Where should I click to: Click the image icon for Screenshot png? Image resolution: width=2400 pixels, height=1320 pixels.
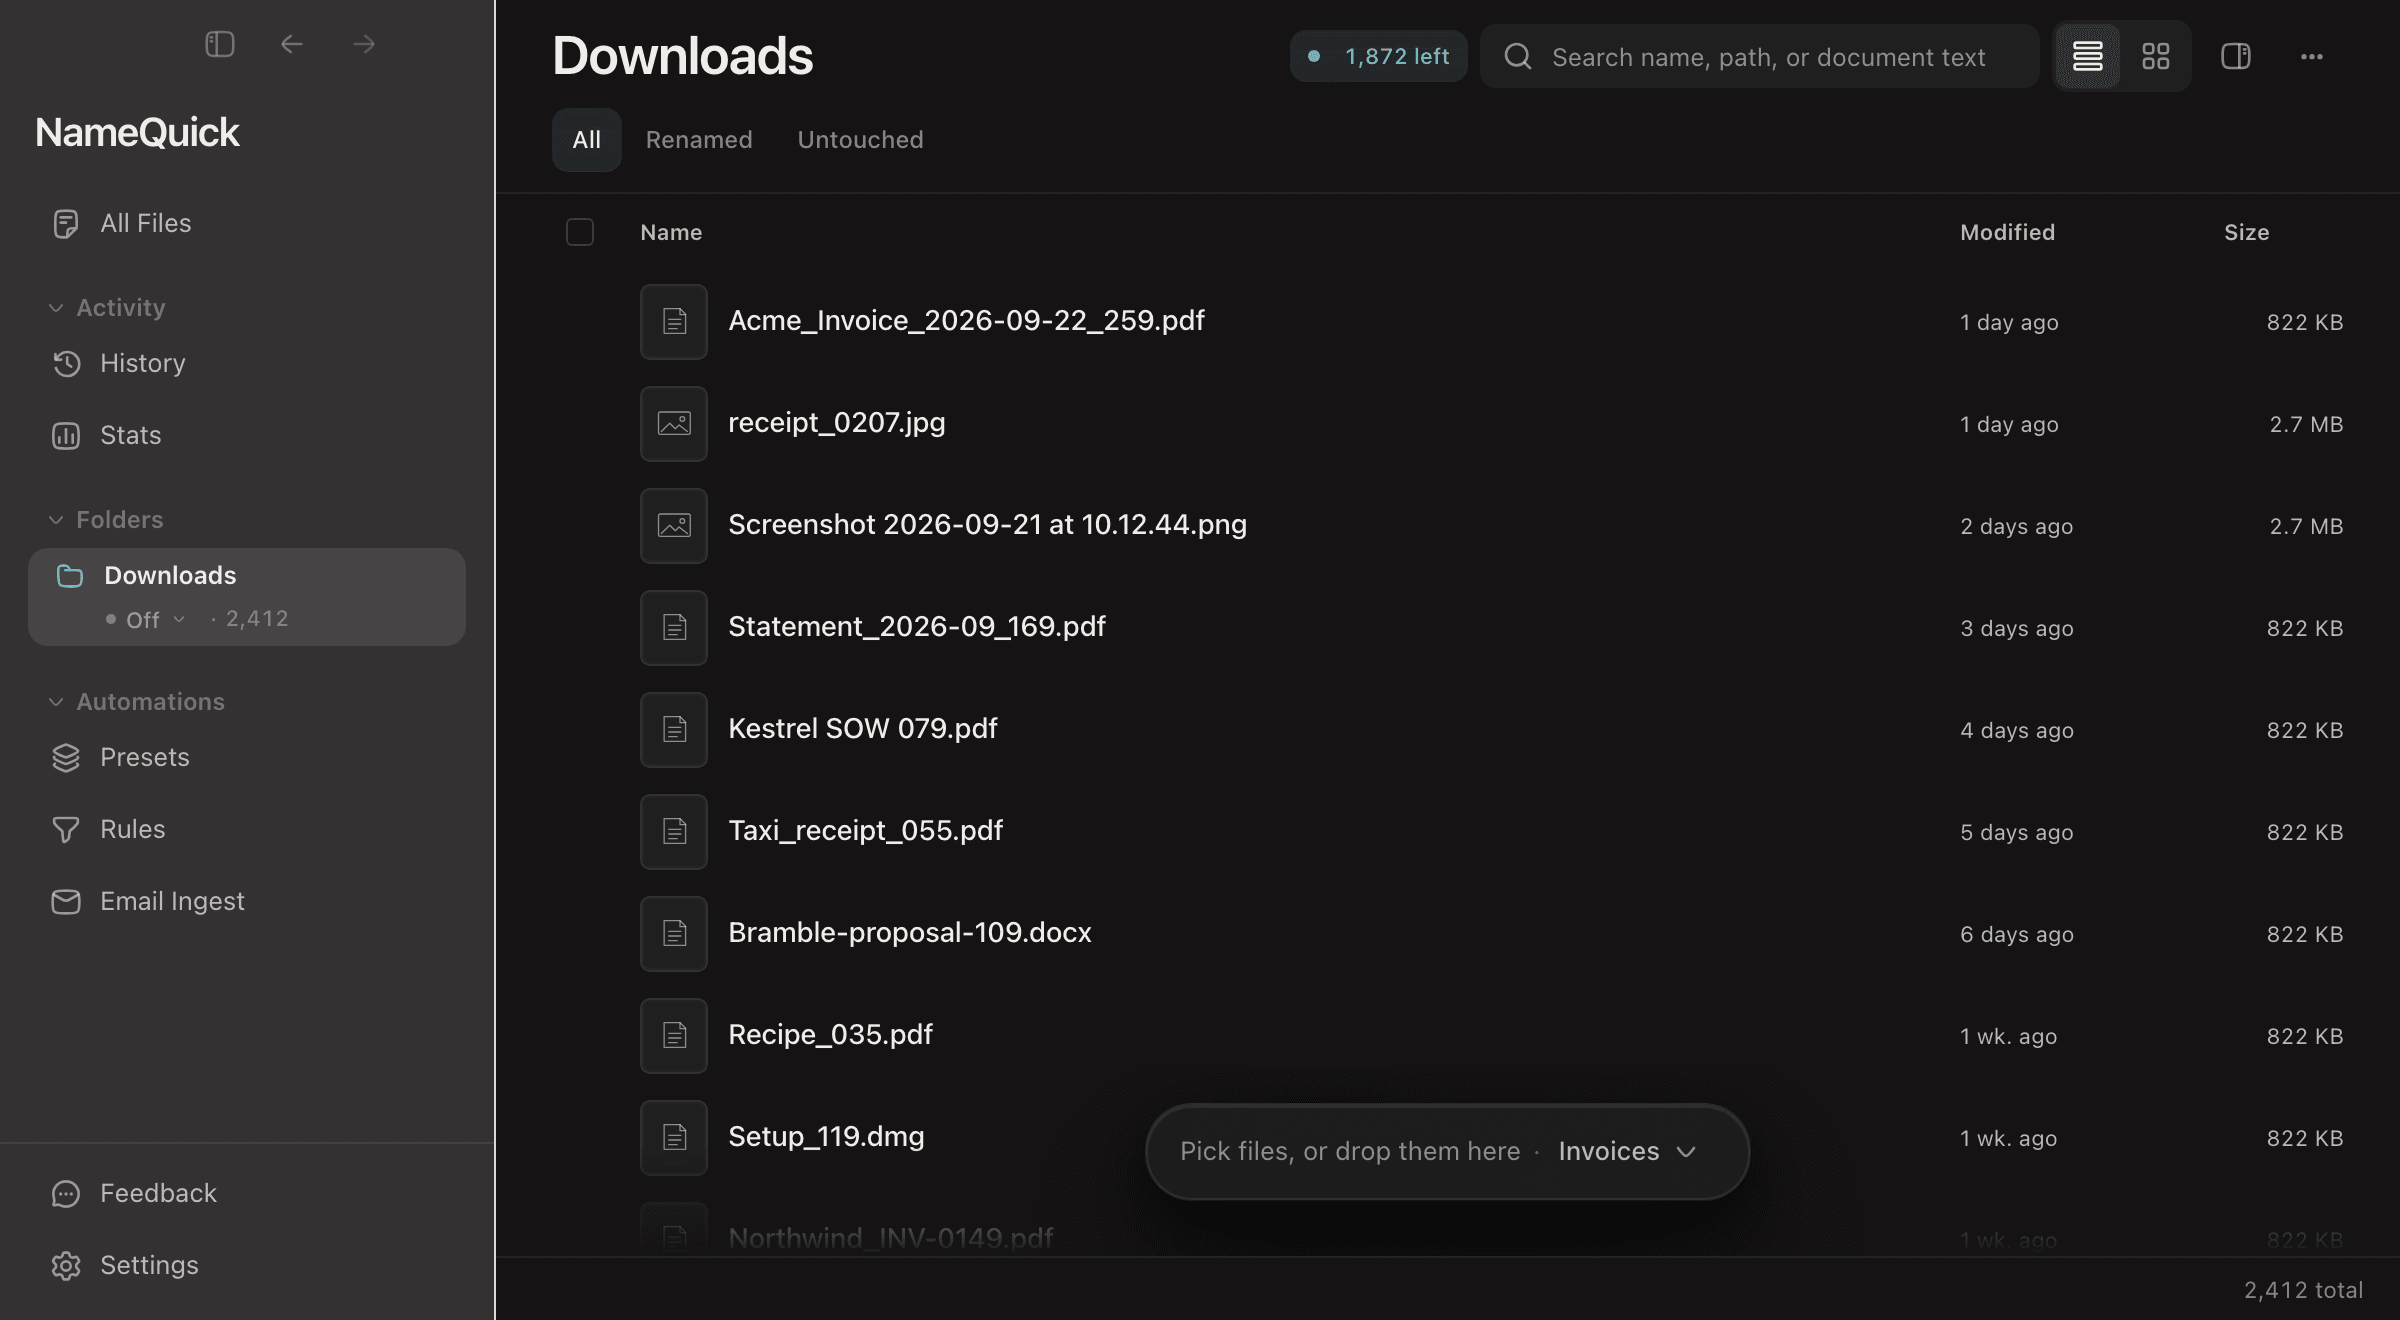point(674,526)
